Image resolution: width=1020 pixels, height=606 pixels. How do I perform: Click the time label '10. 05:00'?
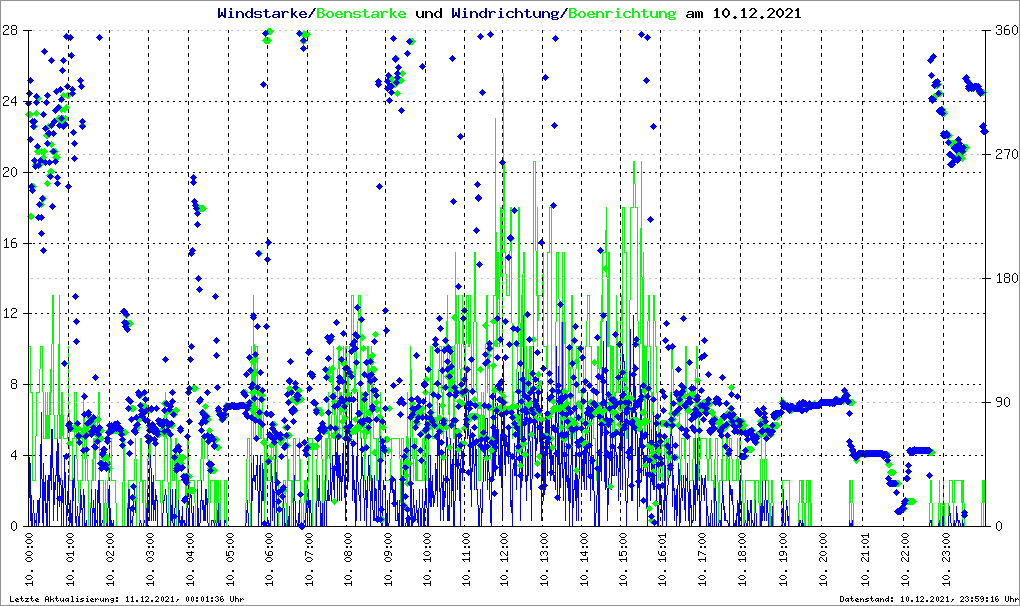tap(230, 560)
